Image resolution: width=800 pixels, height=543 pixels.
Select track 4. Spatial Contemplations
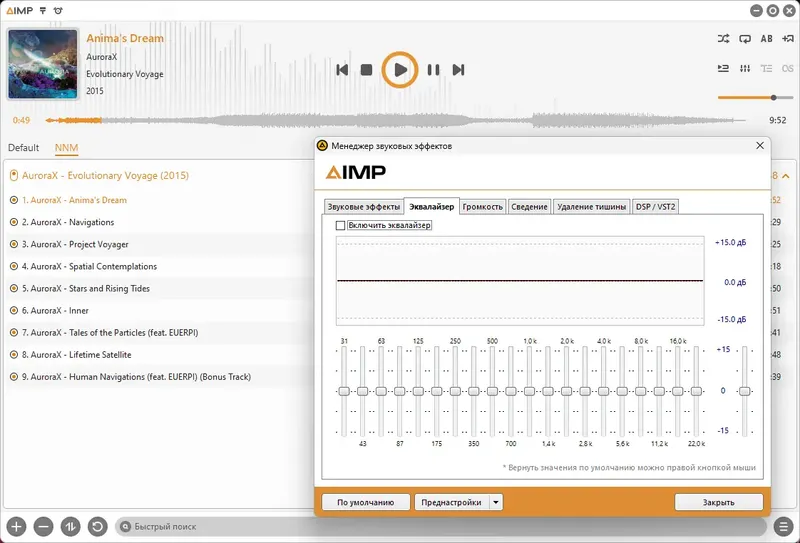click(x=158, y=266)
